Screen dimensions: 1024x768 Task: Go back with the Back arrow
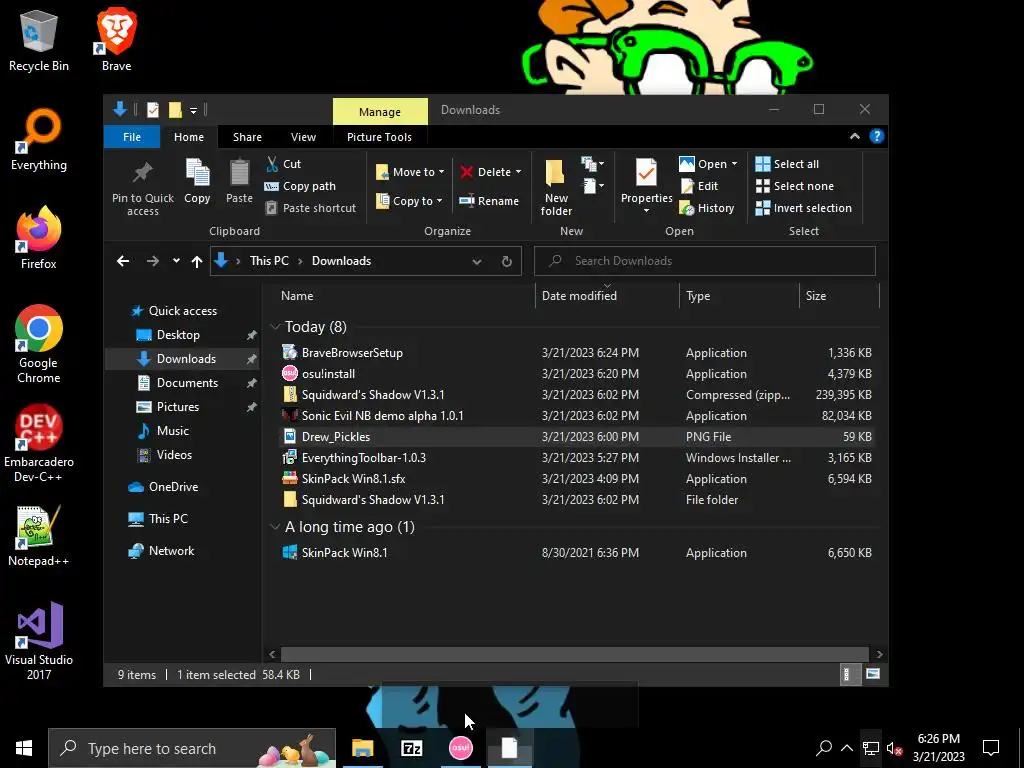[123, 261]
